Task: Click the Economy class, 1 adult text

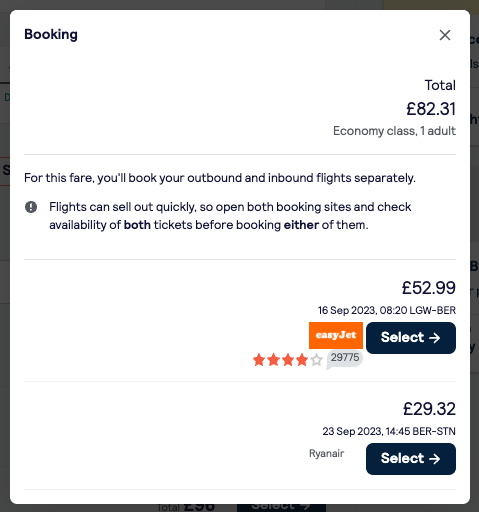Action: [x=394, y=131]
